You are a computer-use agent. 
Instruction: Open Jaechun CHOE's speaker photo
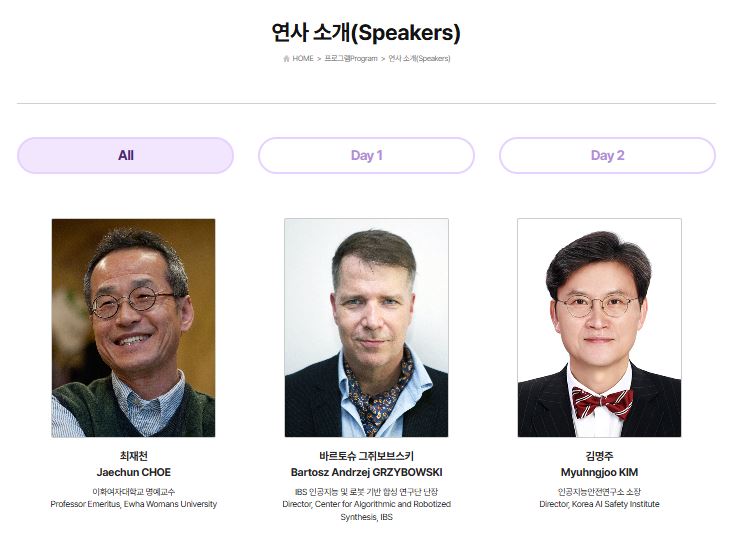click(x=133, y=327)
